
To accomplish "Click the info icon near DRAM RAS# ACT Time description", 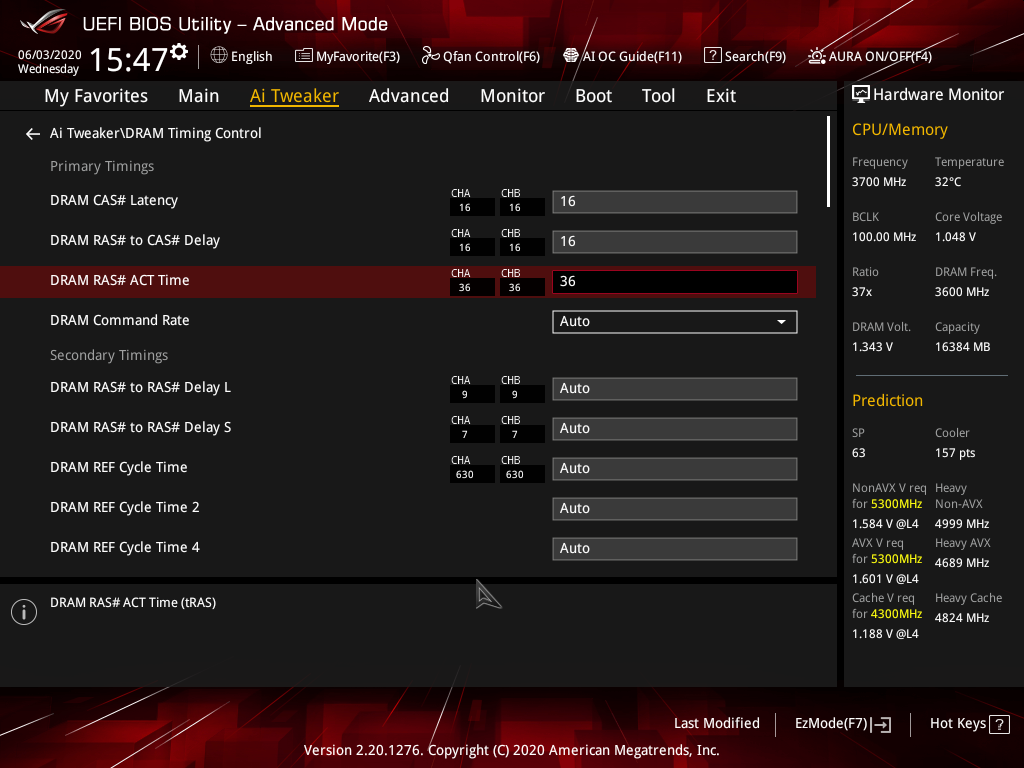I will 23,611.
